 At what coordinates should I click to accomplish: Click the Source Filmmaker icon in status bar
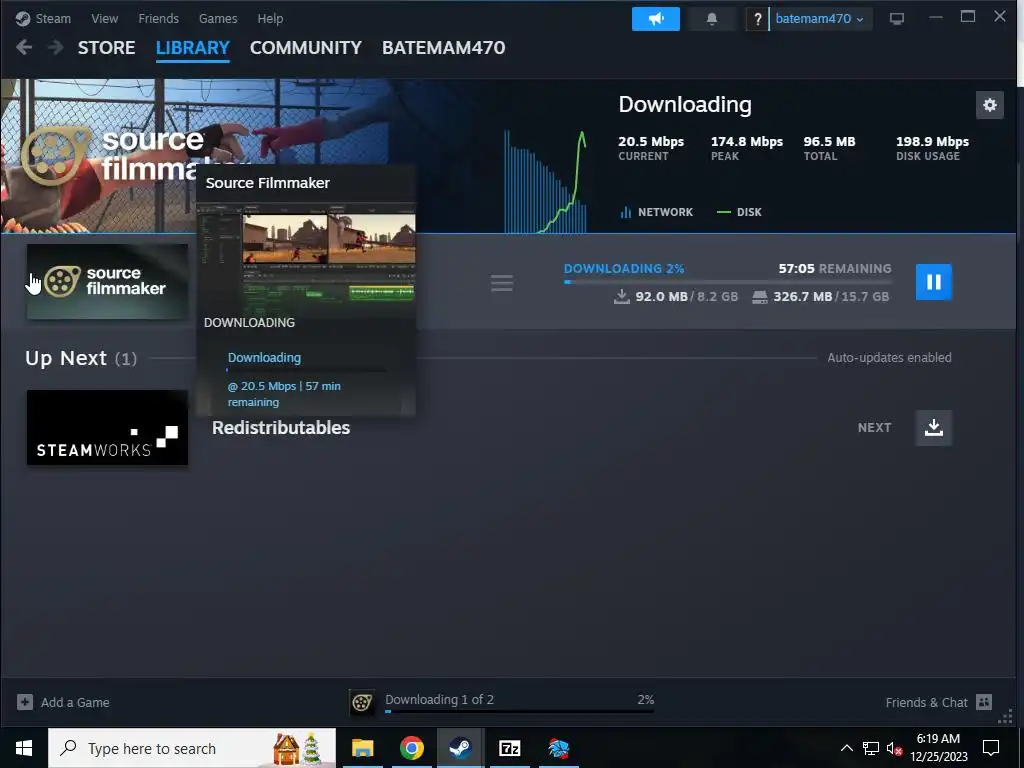[x=362, y=703]
